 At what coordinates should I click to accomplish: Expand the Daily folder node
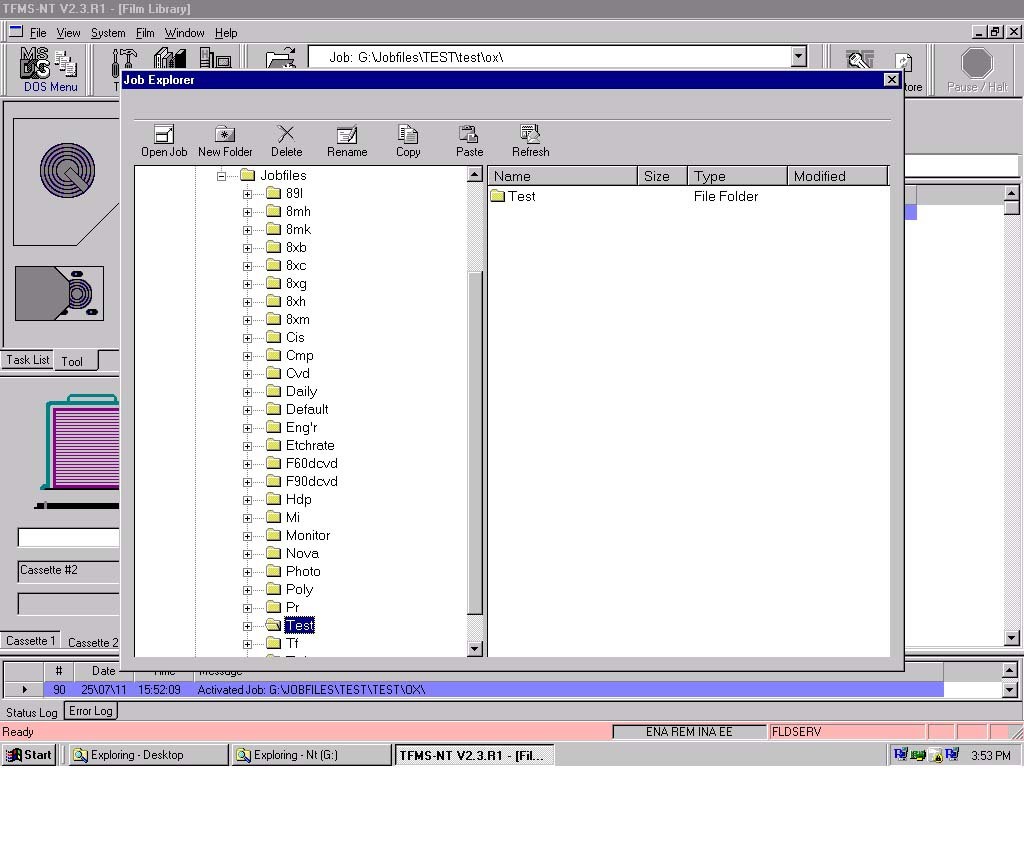point(247,392)
